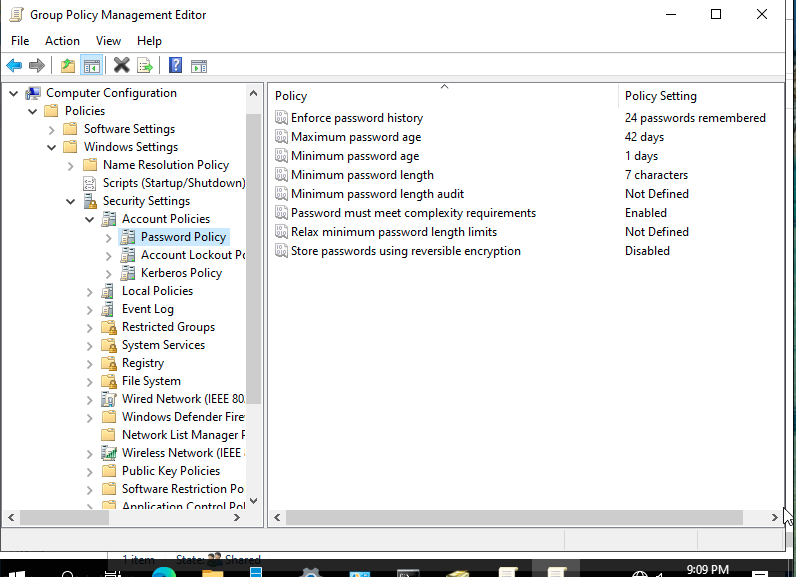Collapse the Policies node
Screen dimensions: 796x577
point(32,111)
